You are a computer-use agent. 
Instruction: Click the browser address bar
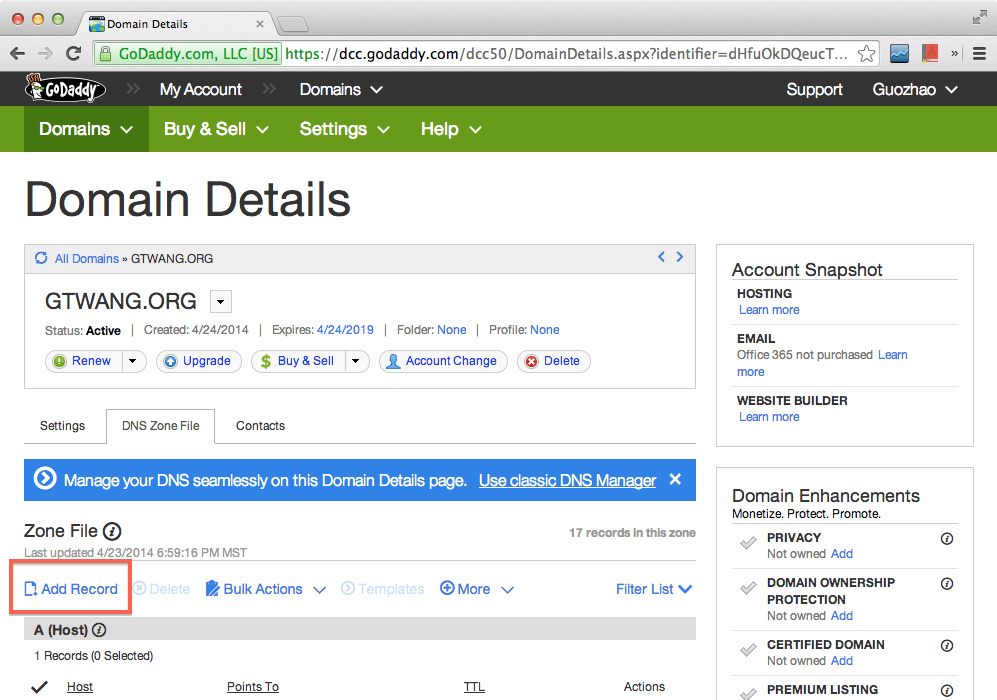(560, 53)
